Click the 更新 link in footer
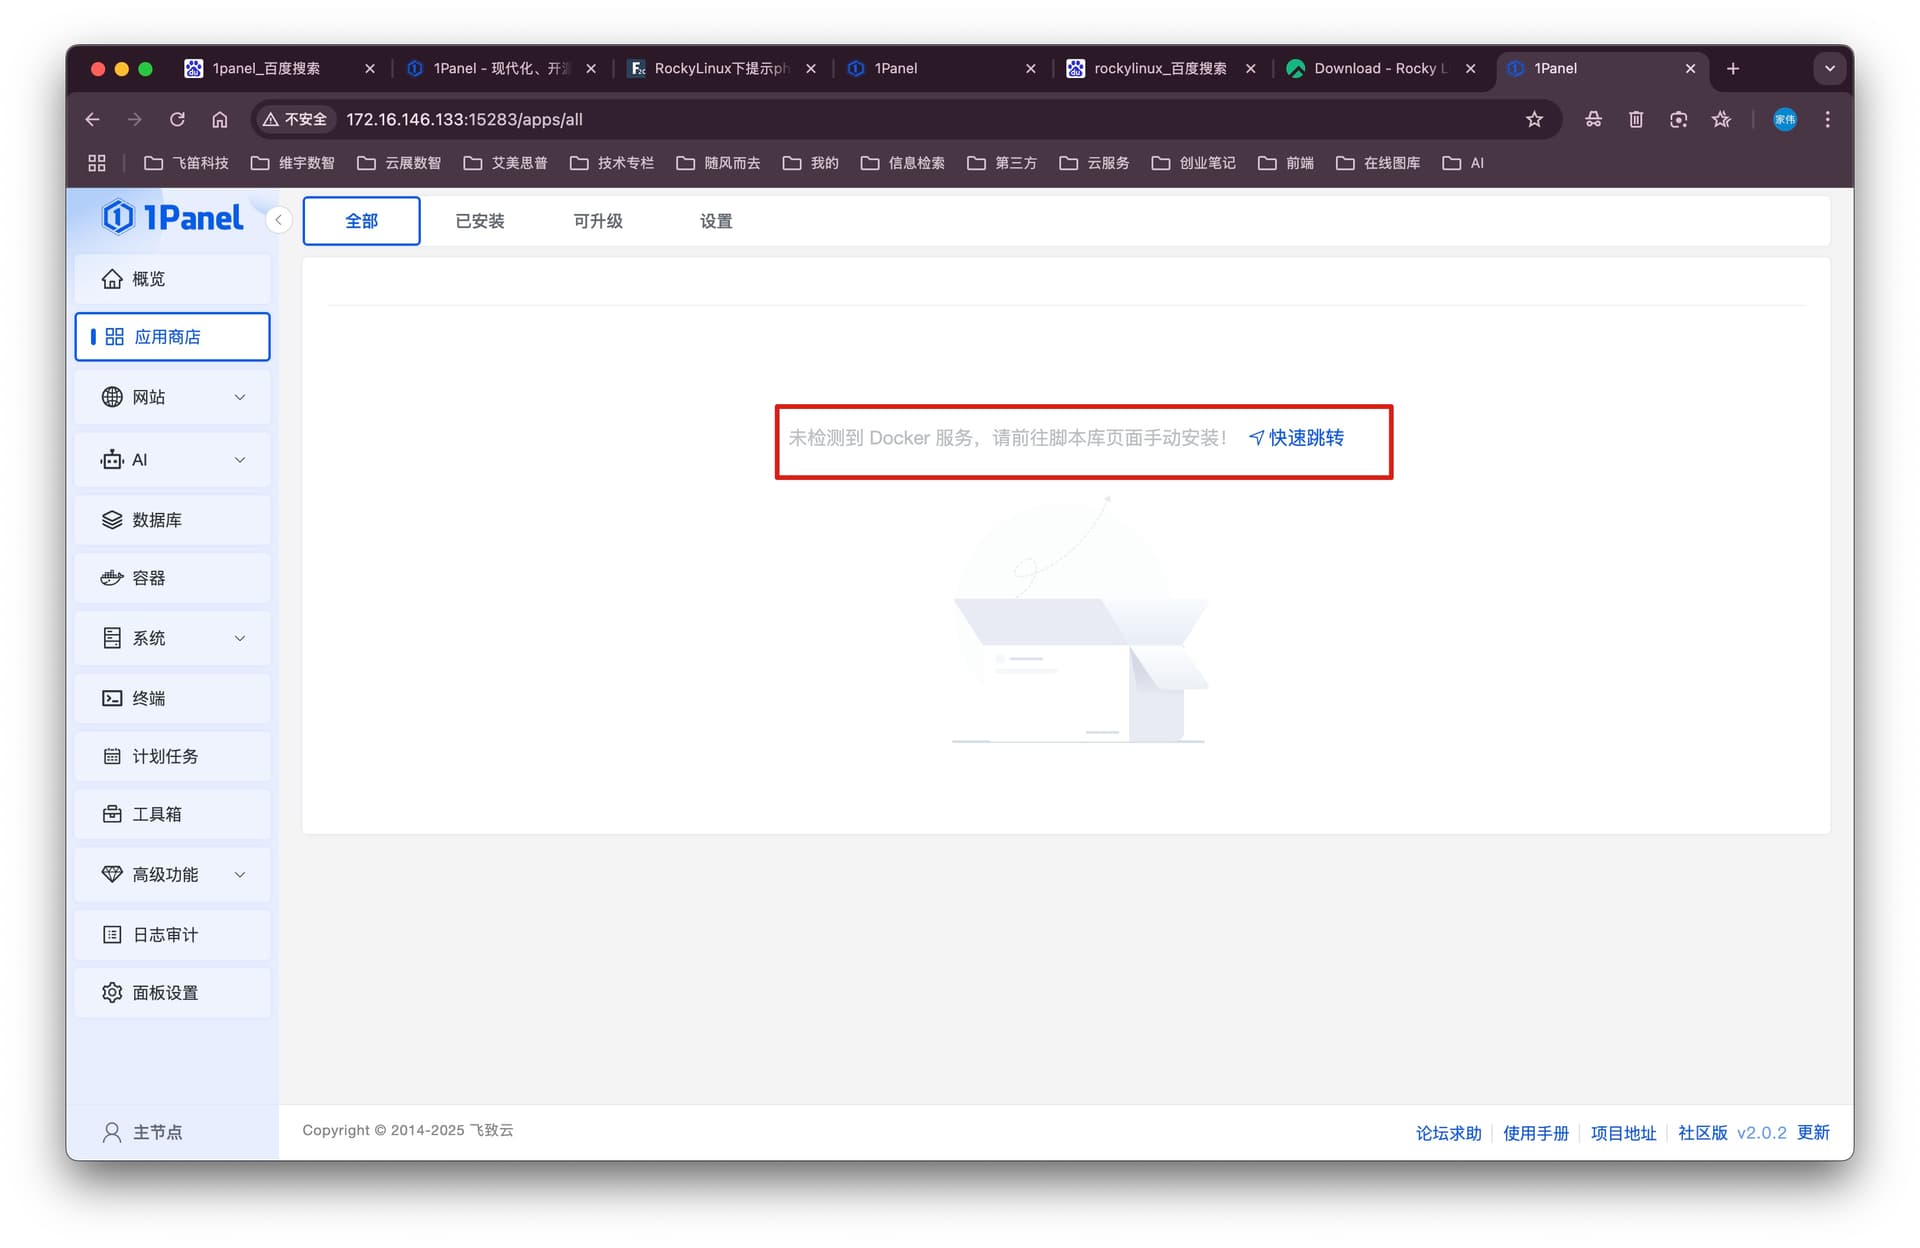 1813,1133
